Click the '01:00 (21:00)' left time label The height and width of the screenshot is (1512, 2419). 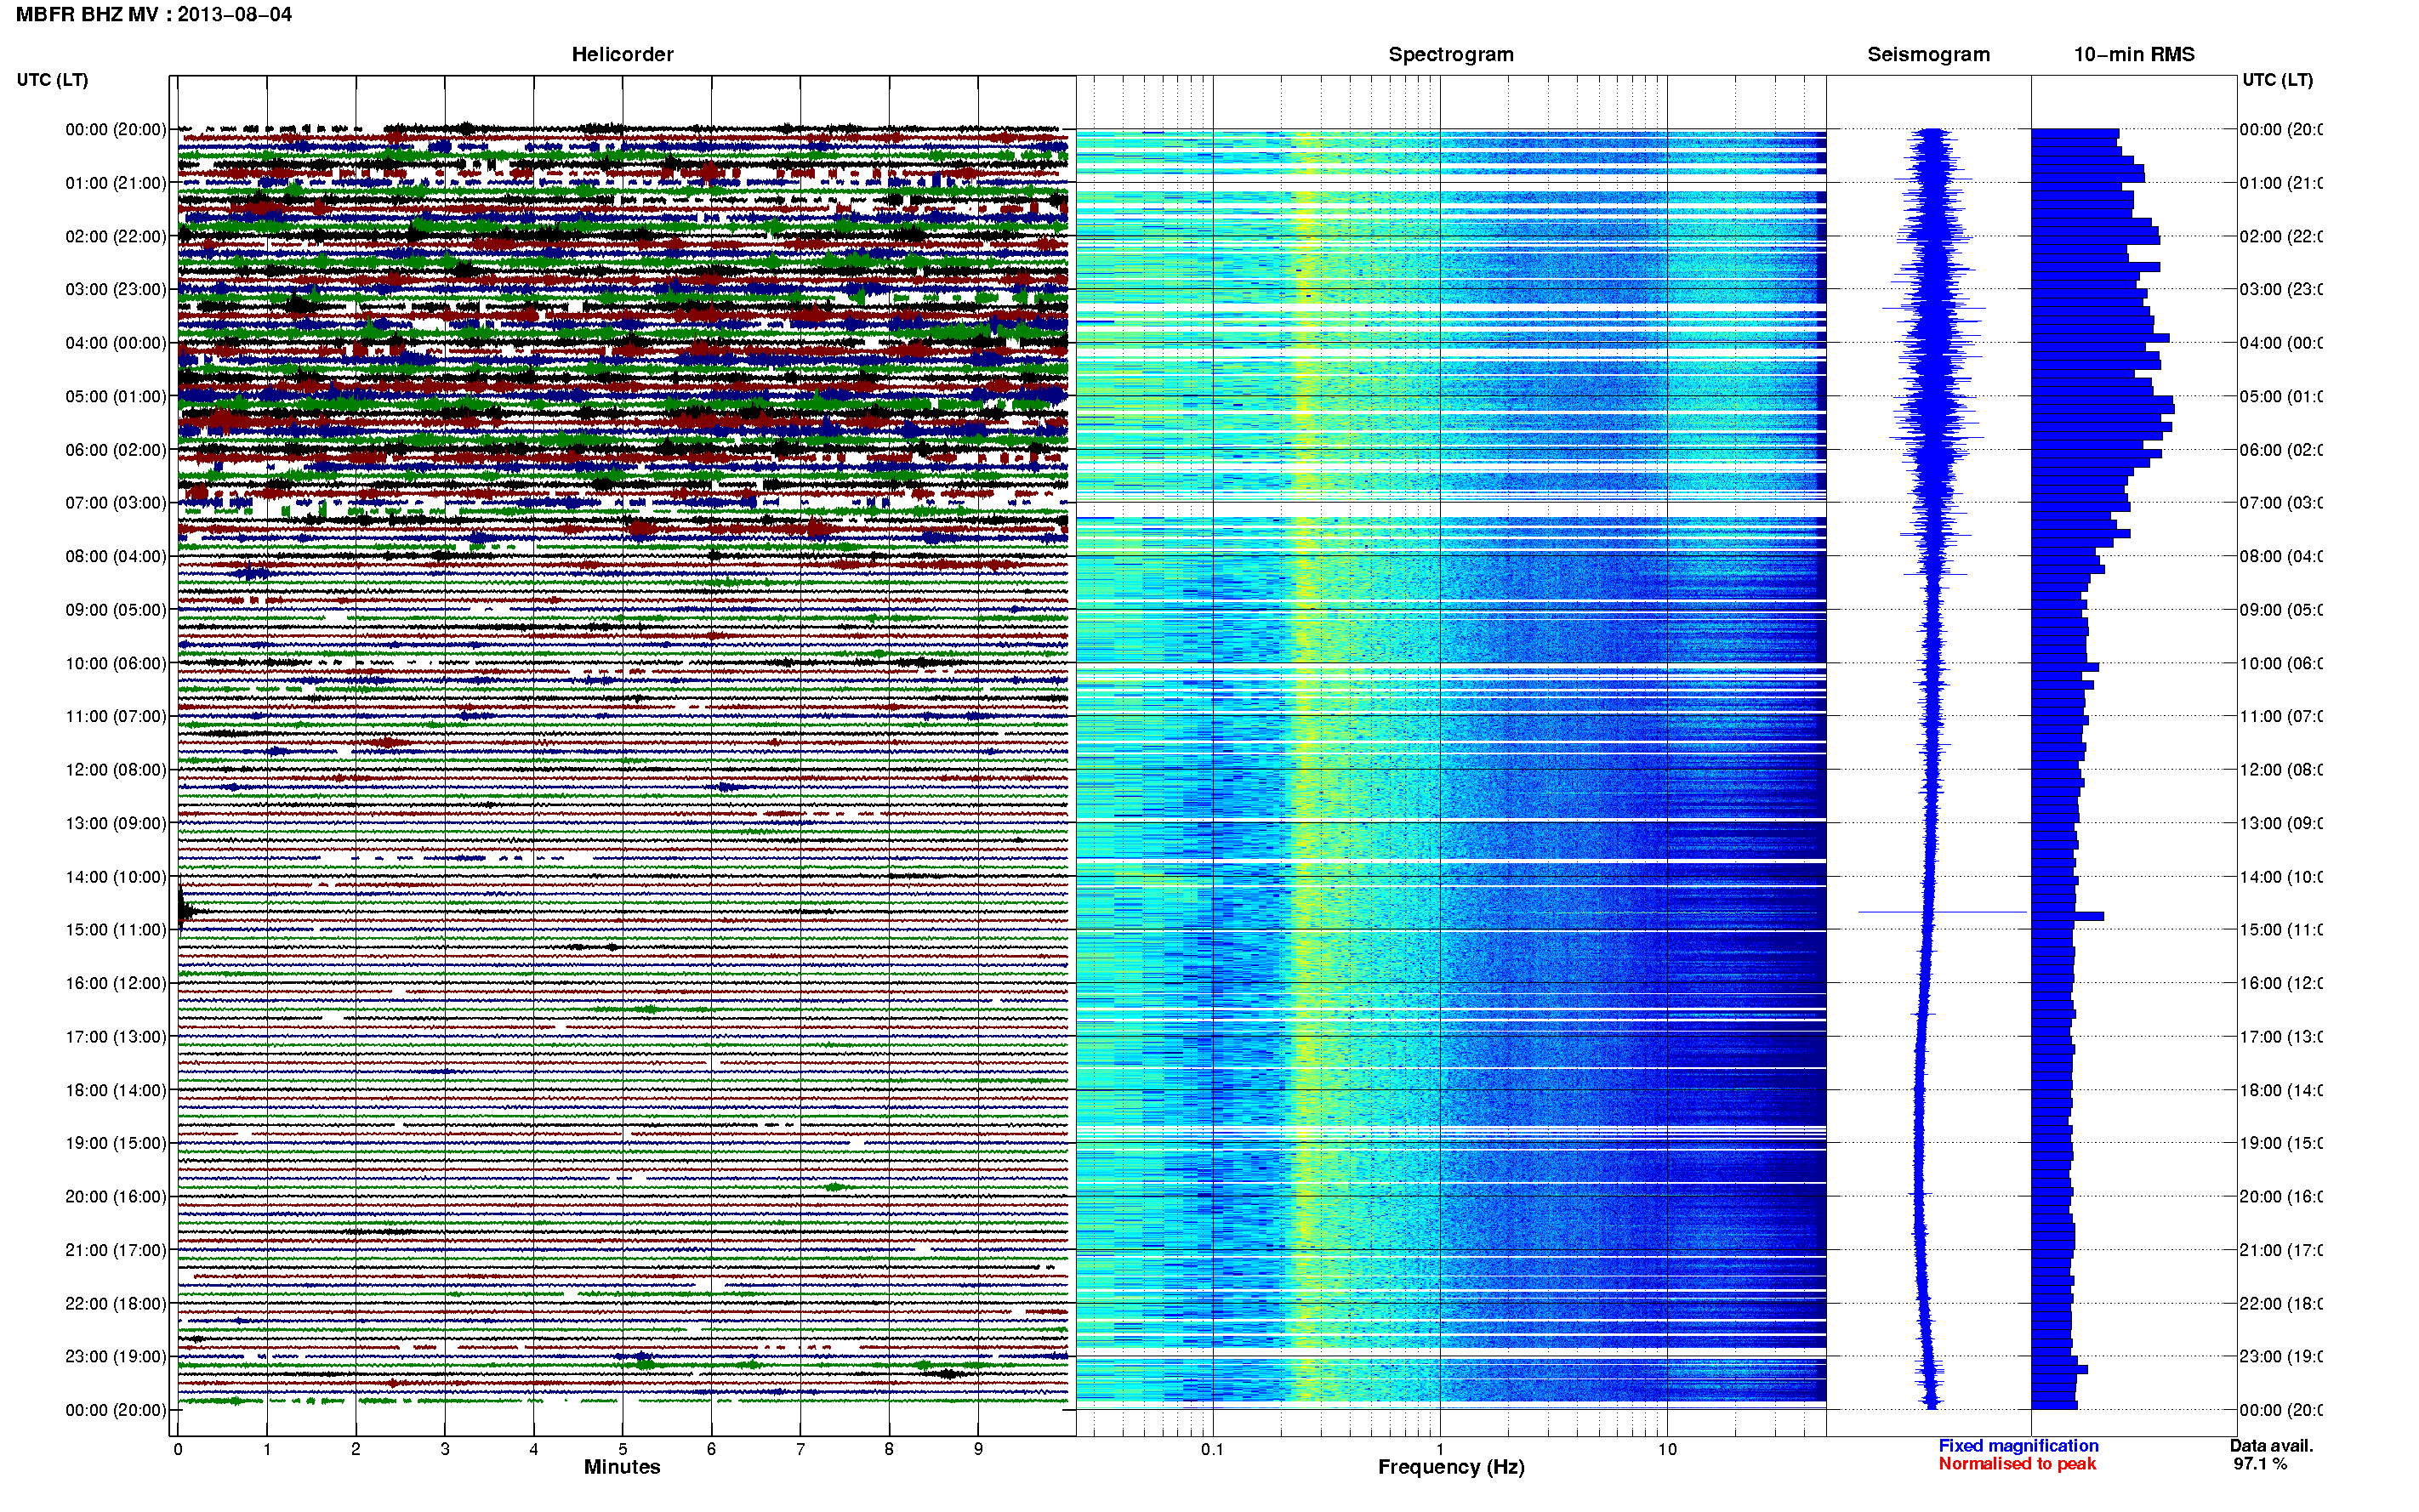[116, 183]
